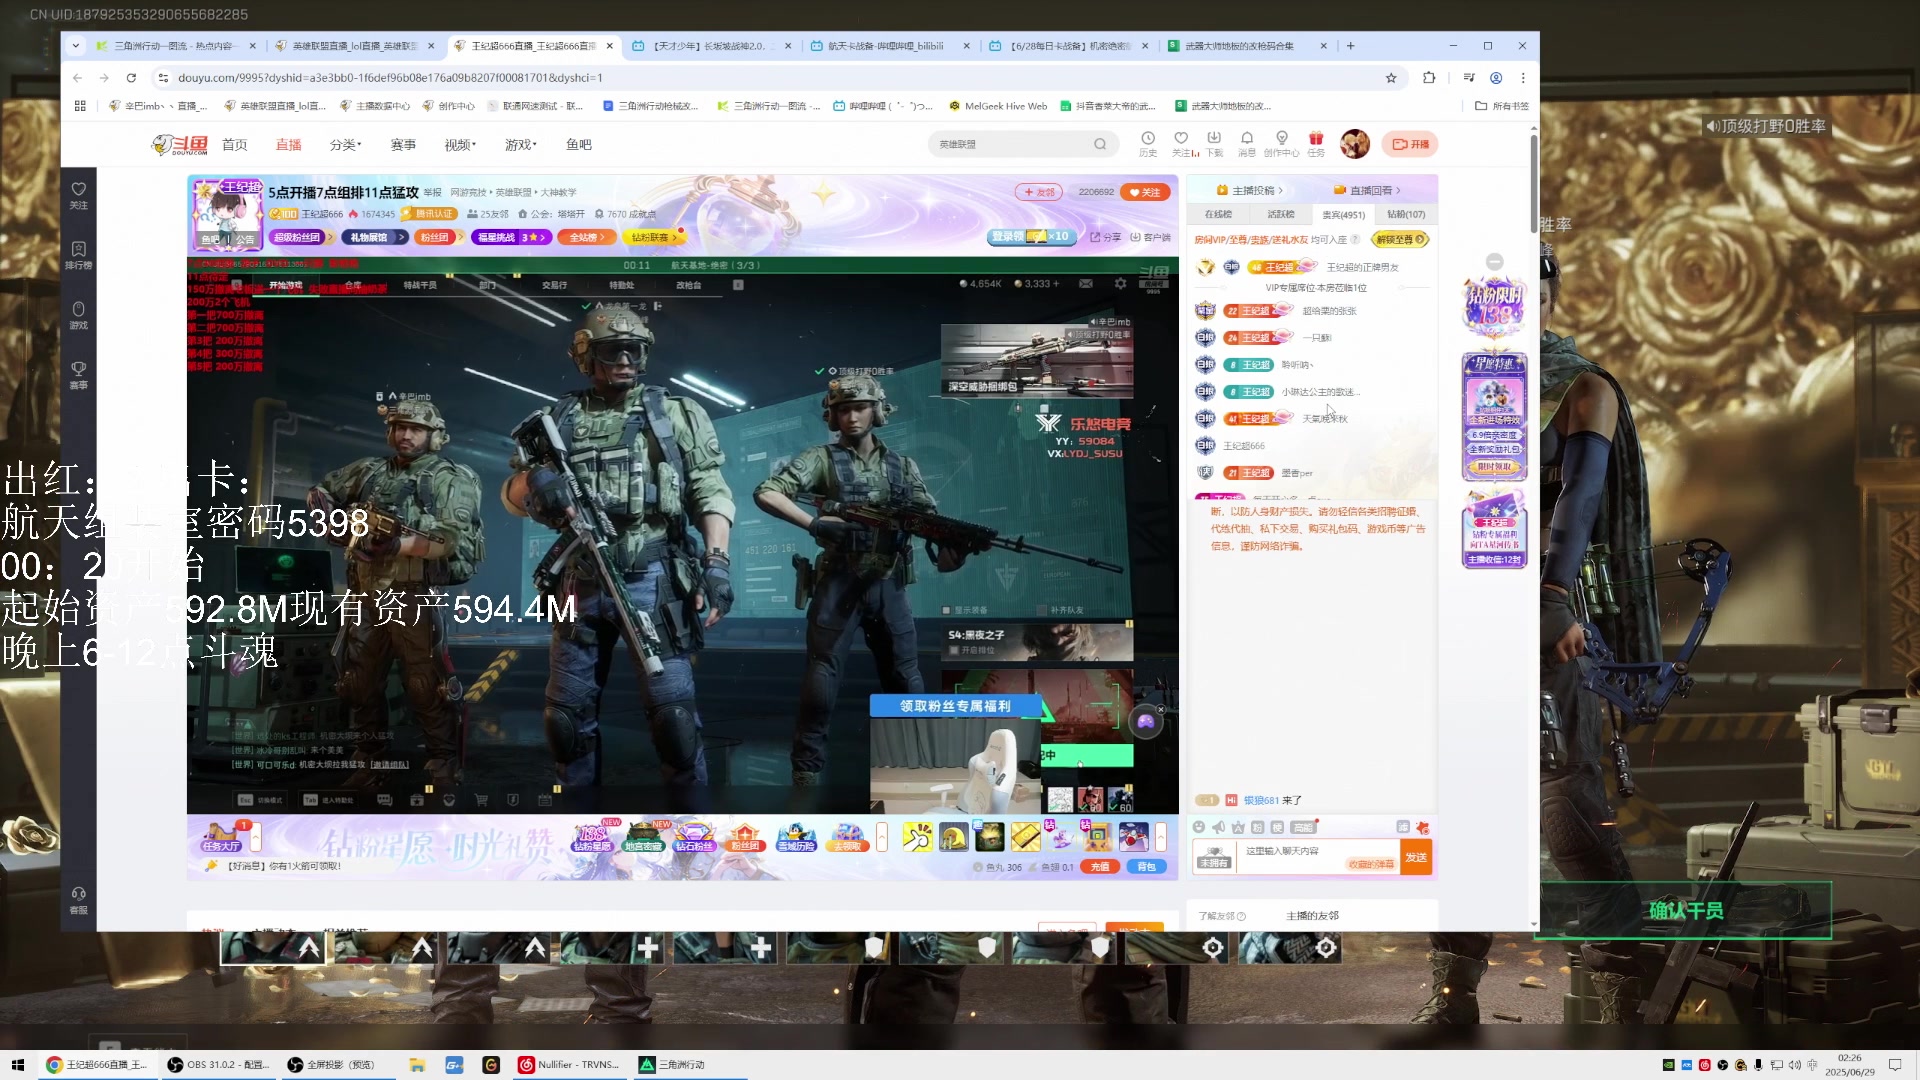Open the 地宫密藏 activity icon

[x=643, y=836]
